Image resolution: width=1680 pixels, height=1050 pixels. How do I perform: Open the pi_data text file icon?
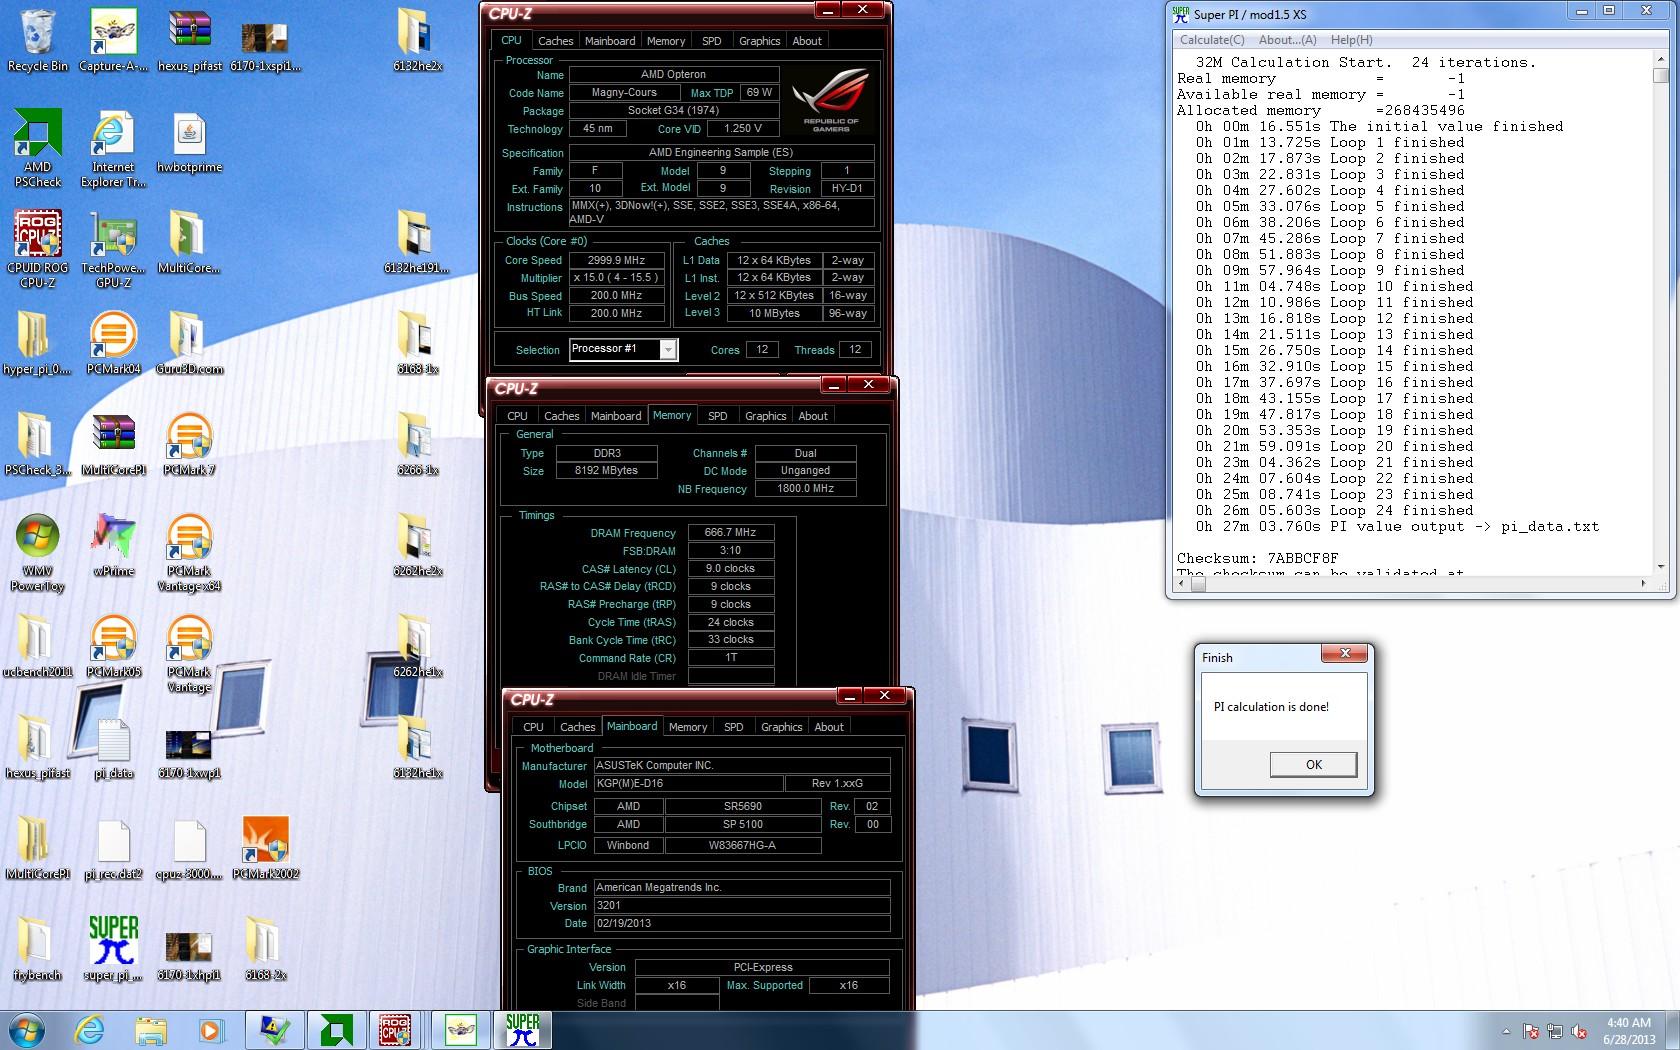click(113, 747)
